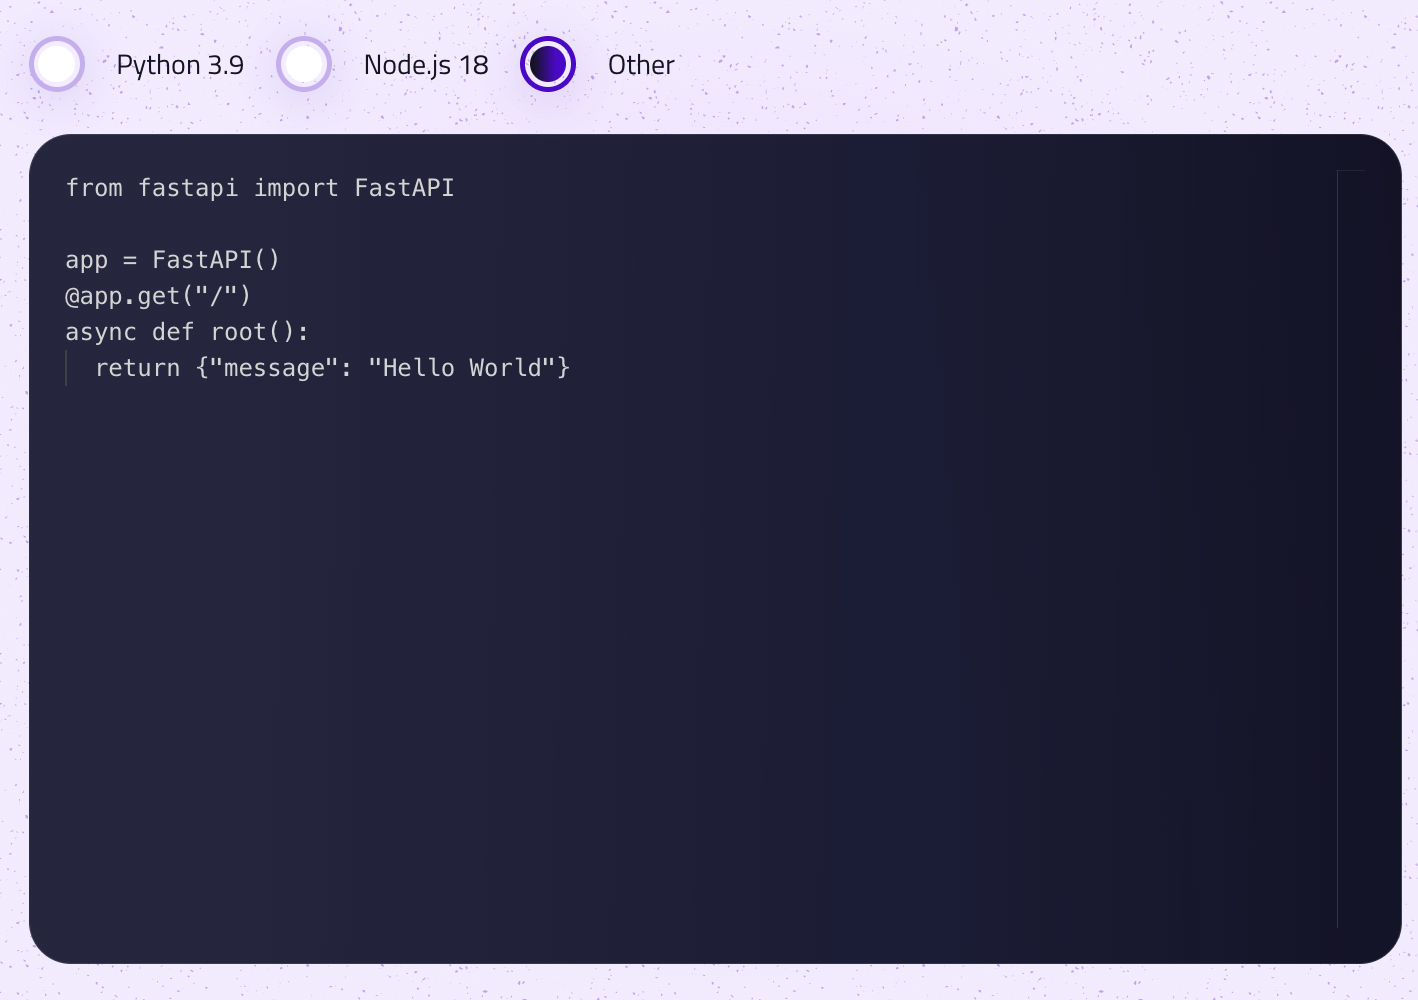The width and height of the screenshot is (1418, 1000).
Task: Click the return statement line
Action: tap(332, 367)
